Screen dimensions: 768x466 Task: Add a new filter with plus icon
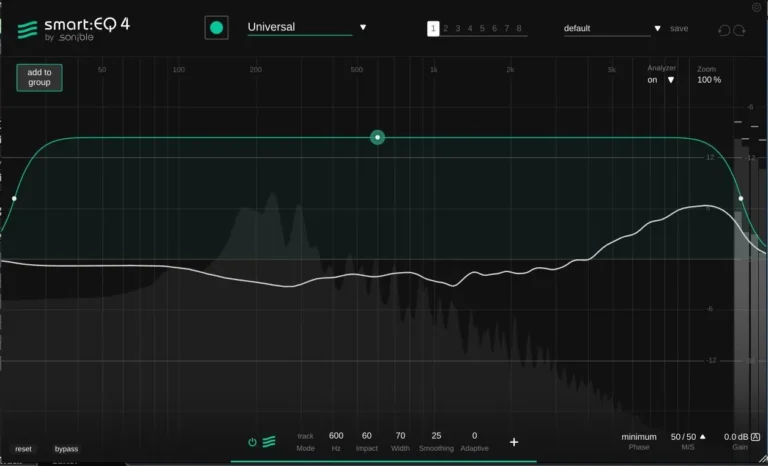(514, 442)
